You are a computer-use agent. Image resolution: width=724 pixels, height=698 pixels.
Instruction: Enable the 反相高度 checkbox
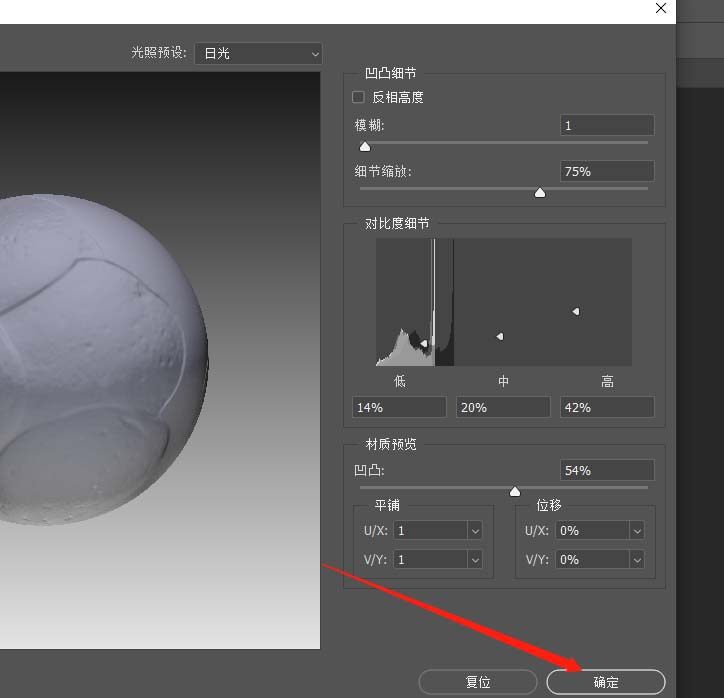pos(358,97)
